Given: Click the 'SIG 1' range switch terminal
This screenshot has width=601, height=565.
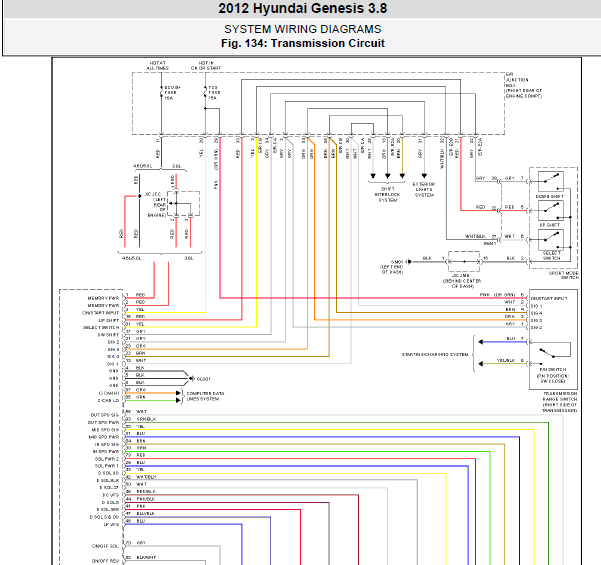Looking at the screenshot, I should pos(537,306).
